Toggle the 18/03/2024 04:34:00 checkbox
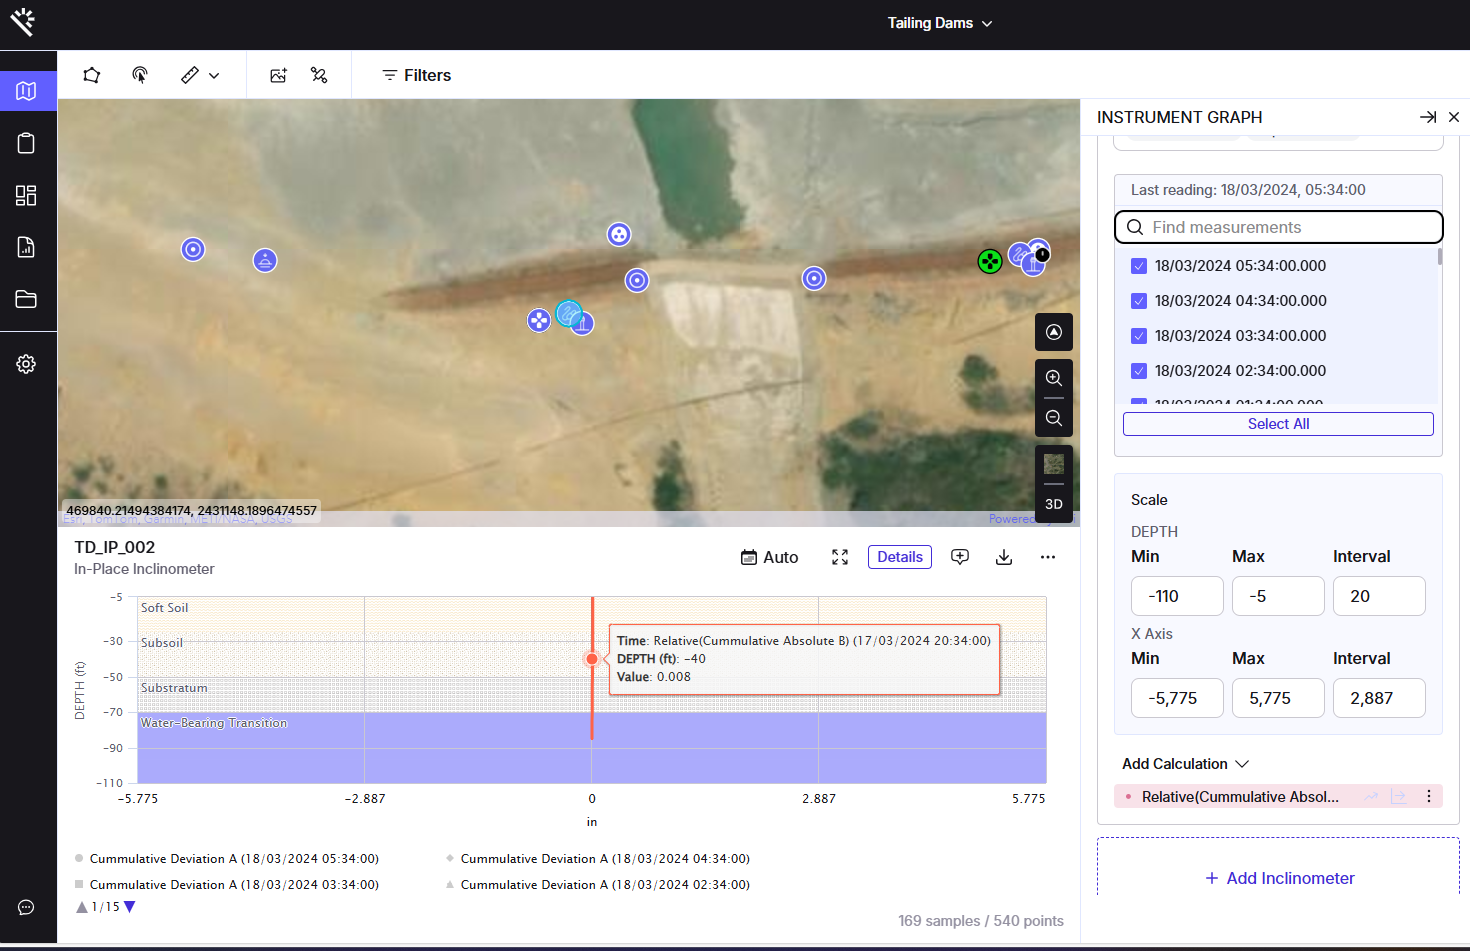Viewport: 1470px width, 951px height. click(1138, 301)
